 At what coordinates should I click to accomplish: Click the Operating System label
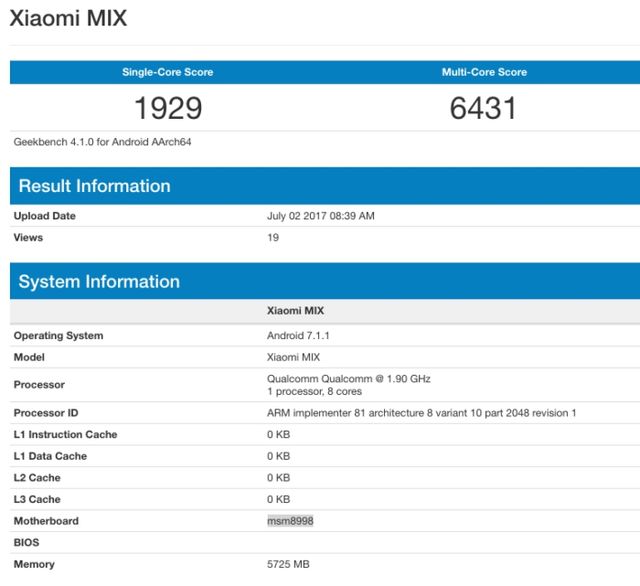click(x=58, y=335)
